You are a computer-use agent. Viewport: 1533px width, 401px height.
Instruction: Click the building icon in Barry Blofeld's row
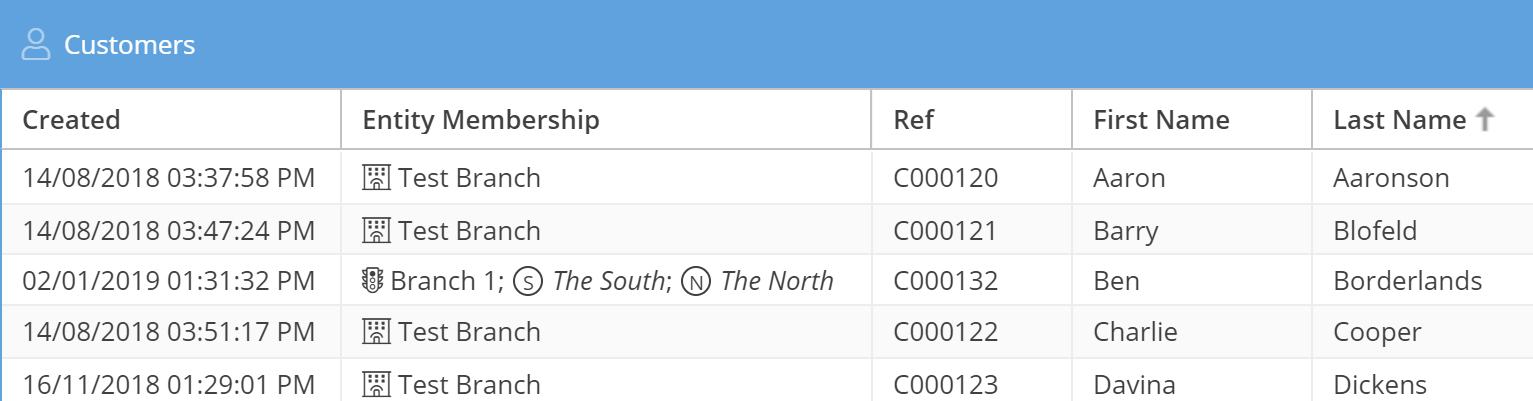pyautogui.click(x=375, y=231)
